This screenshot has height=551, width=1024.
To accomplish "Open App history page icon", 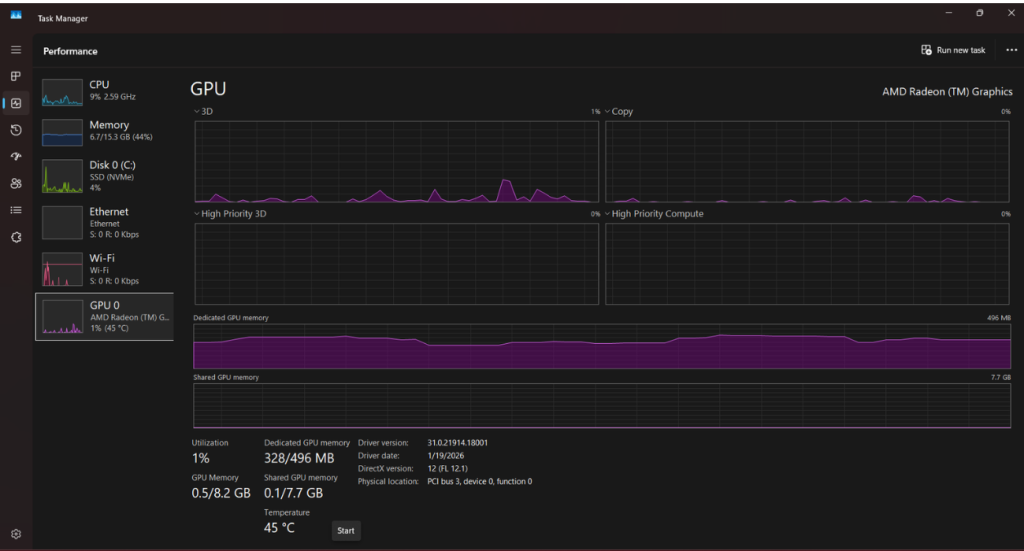I will pos(16,130).
